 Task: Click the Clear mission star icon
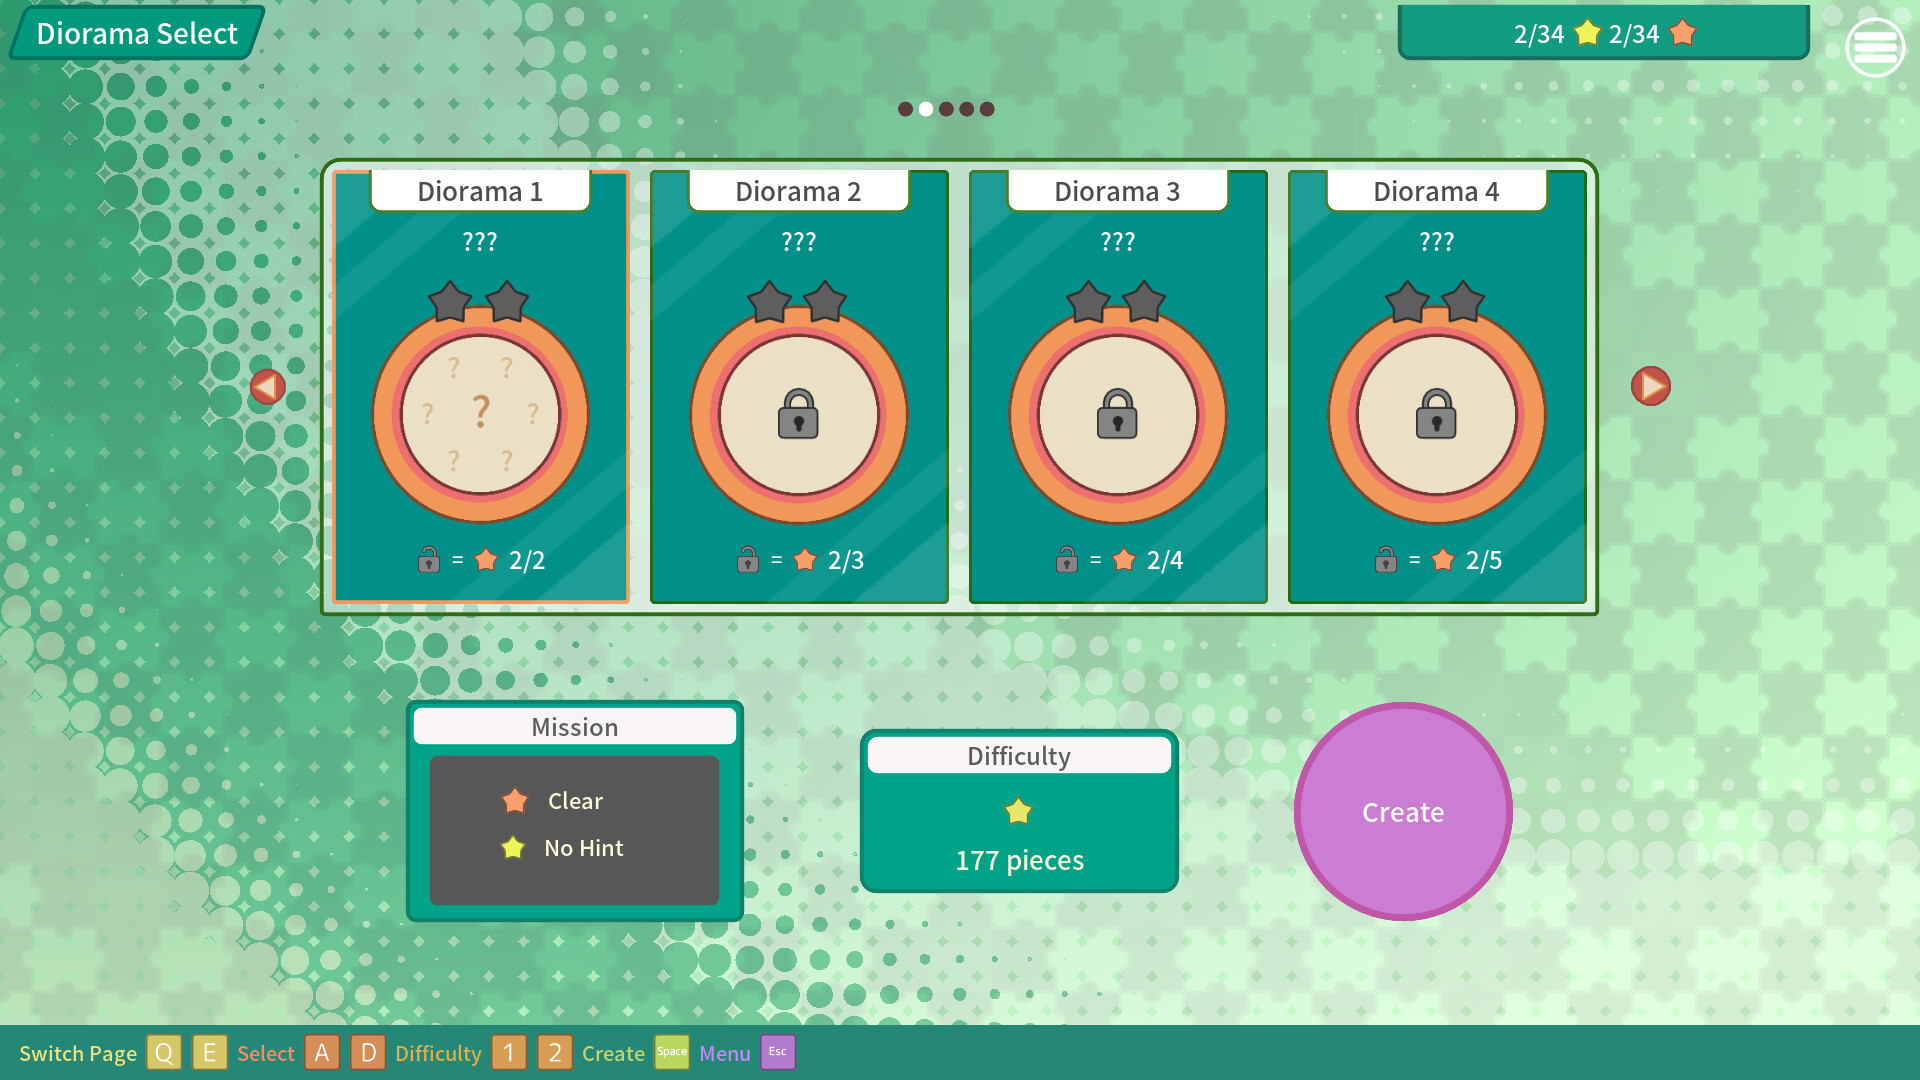coord(514,800)
